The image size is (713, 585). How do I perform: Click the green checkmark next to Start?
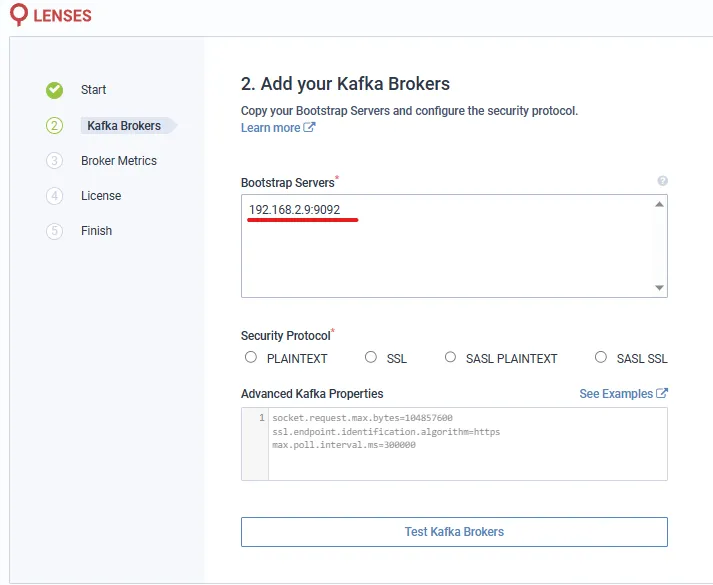click(55, 90)
